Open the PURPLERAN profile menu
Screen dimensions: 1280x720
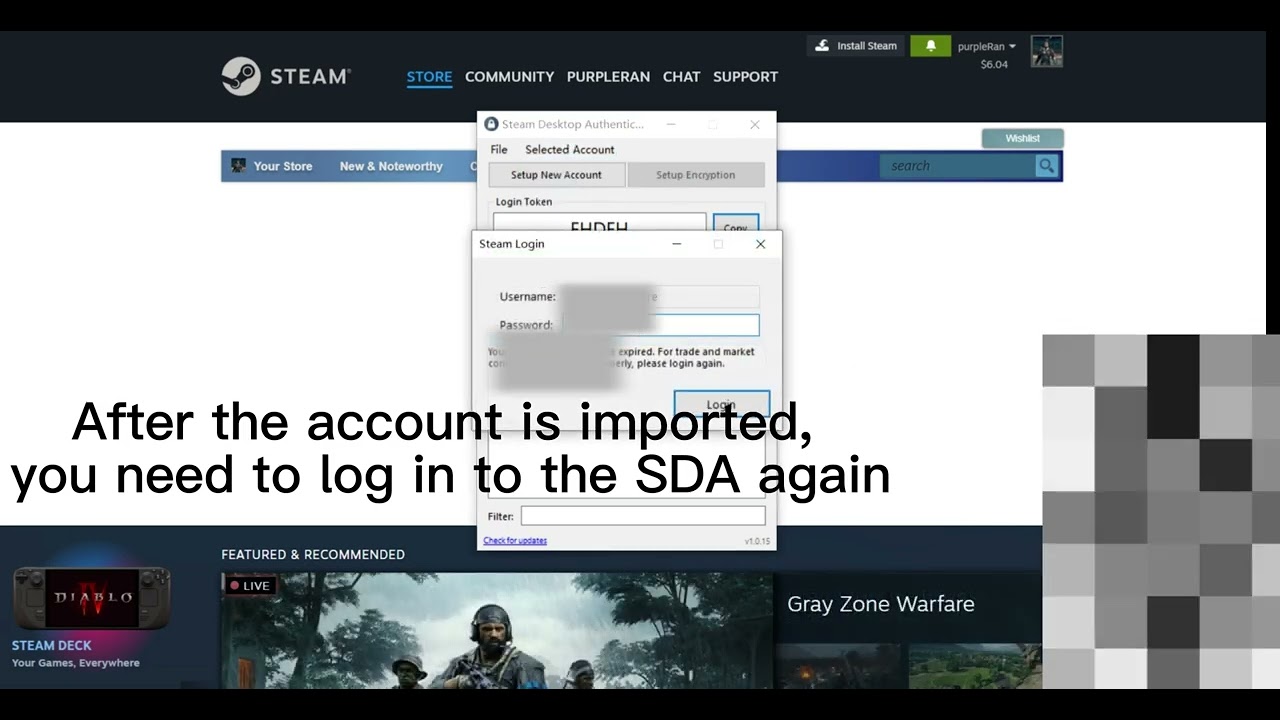(x=608, y=76)
